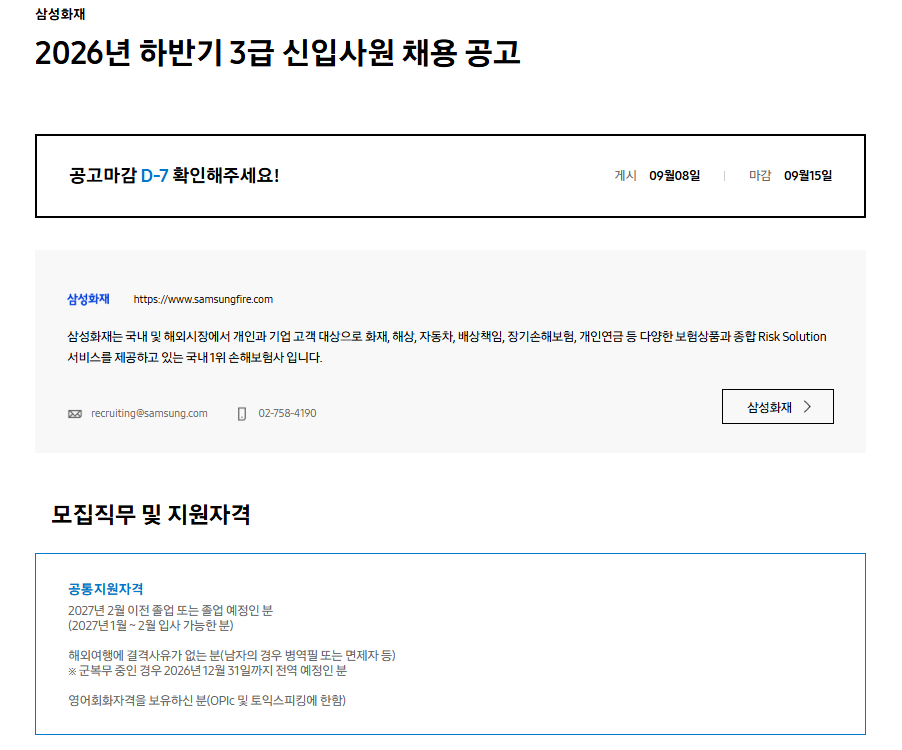Click the 2026년 하반기 3급 신입사원 채용 공고 title
This screenshot has height=750, width=902.
coord(277,53)
